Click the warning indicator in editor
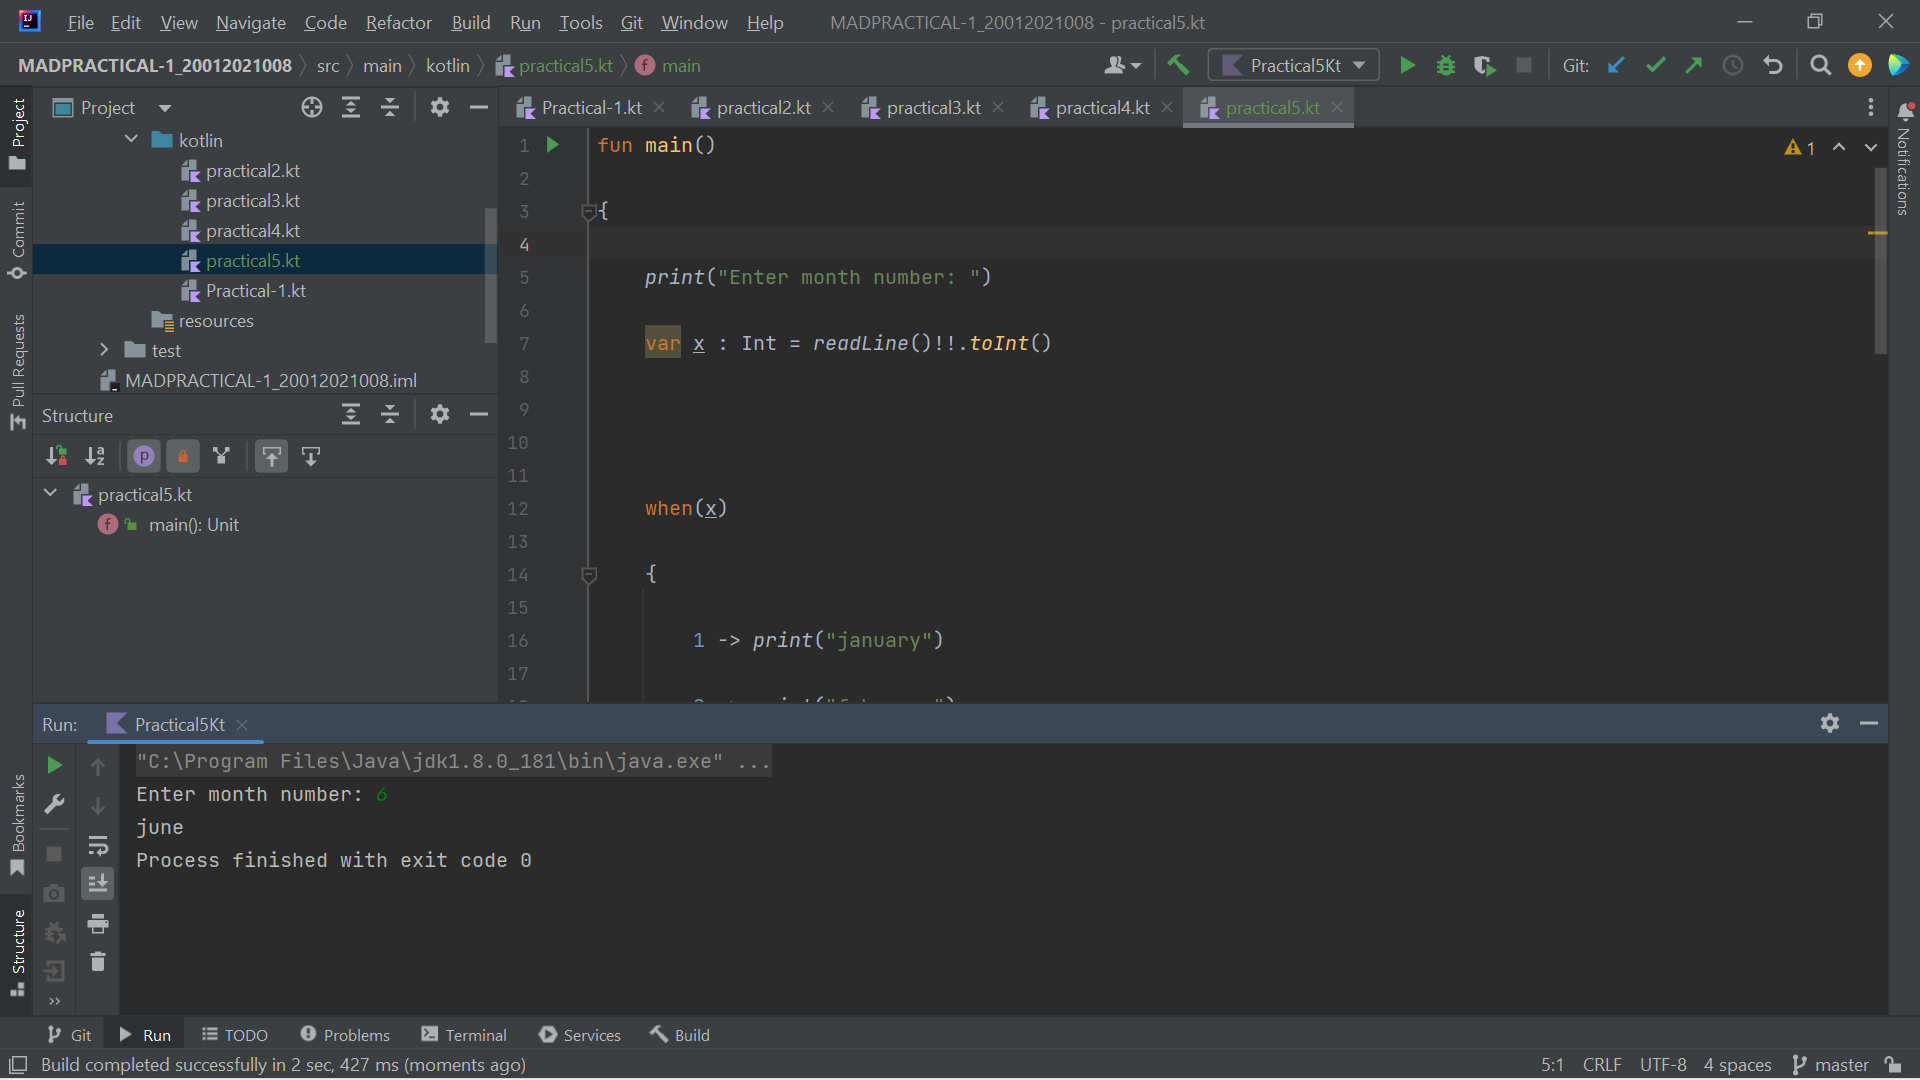The height and width of the screenshot is (1080, 1920). click(1800, 147)
